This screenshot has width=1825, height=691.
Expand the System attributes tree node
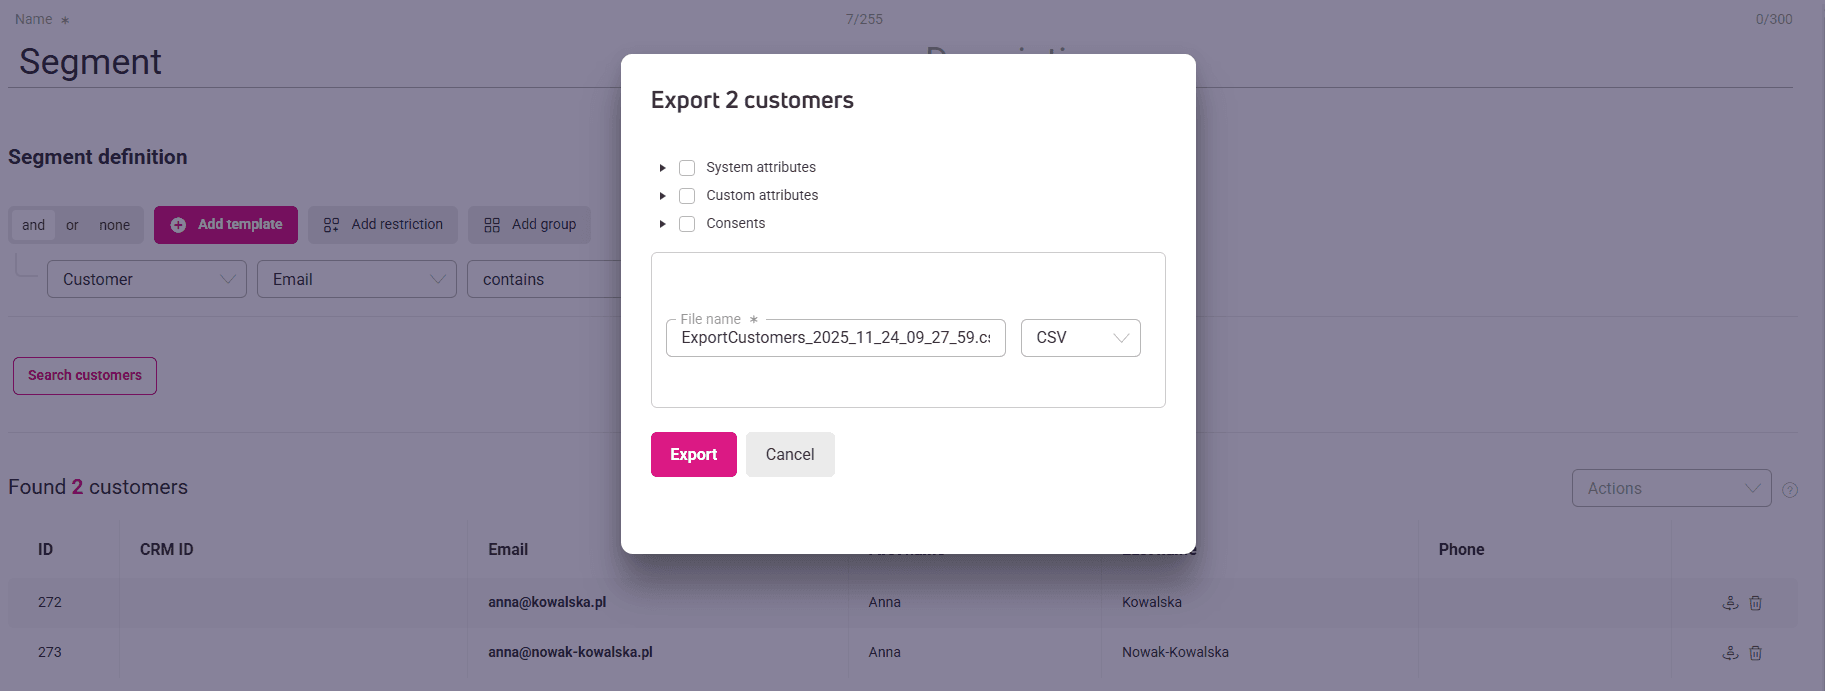(662, 168)
